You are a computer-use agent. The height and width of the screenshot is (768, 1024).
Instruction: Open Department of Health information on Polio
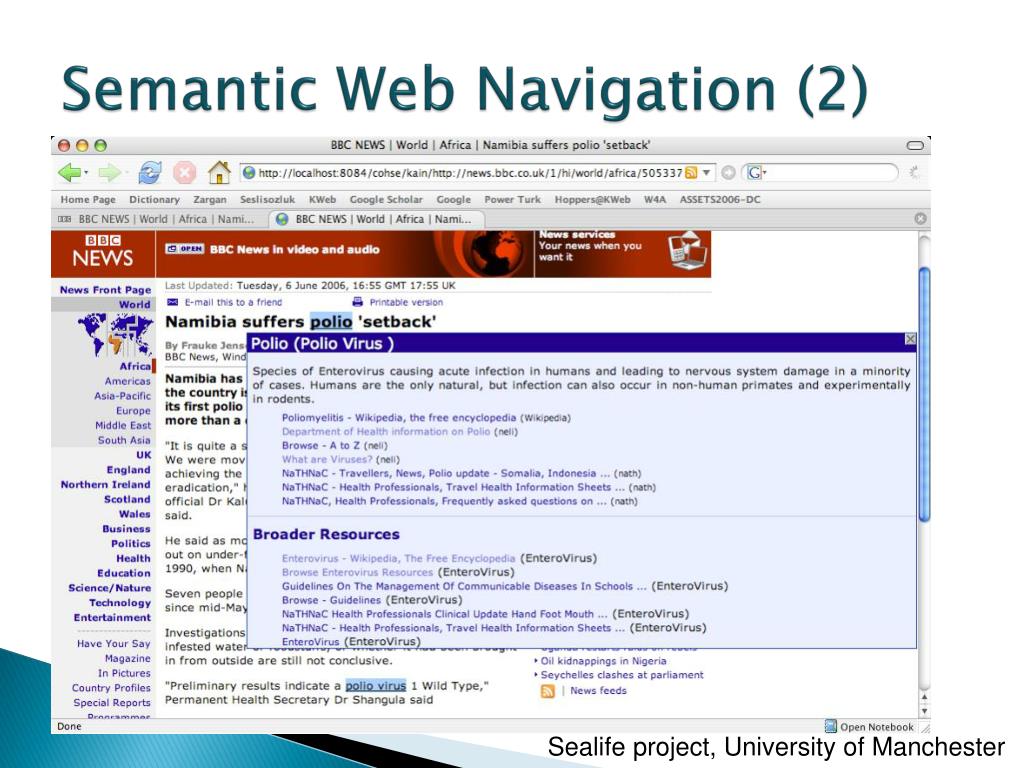pos(385,432)
